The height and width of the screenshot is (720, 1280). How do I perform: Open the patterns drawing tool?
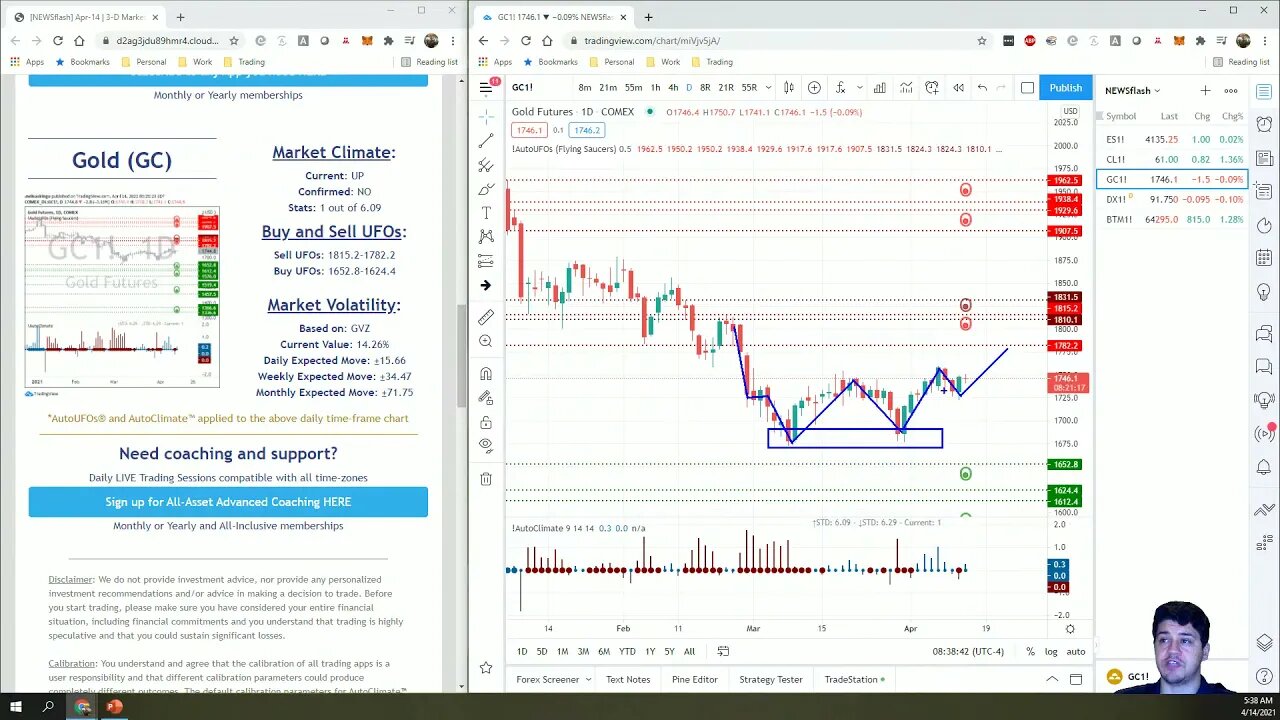[486, 237]
